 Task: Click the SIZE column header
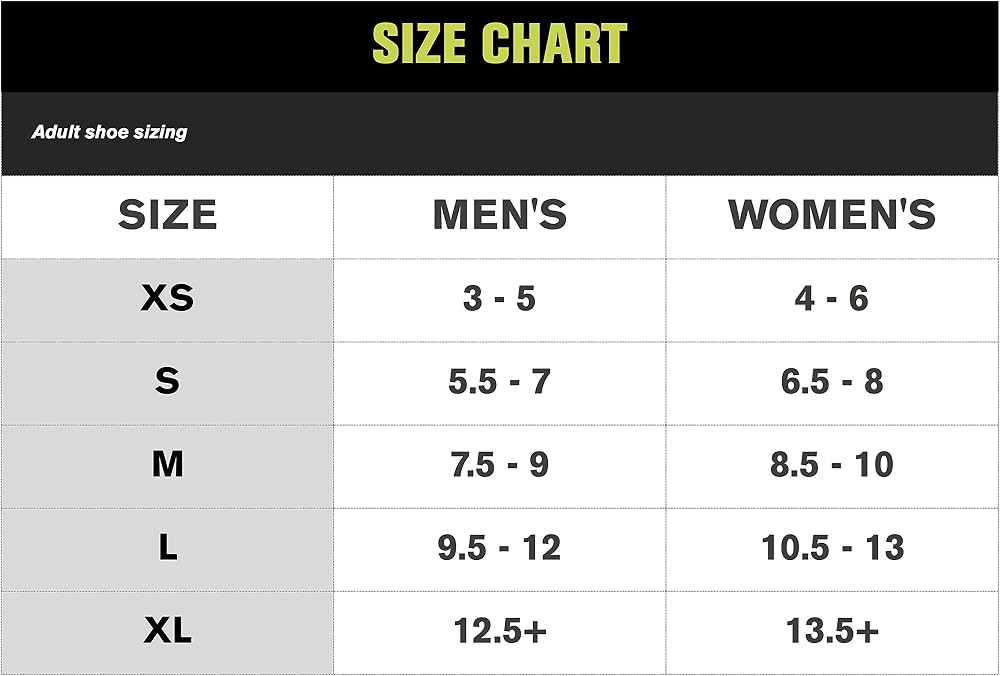coord(168,214)
